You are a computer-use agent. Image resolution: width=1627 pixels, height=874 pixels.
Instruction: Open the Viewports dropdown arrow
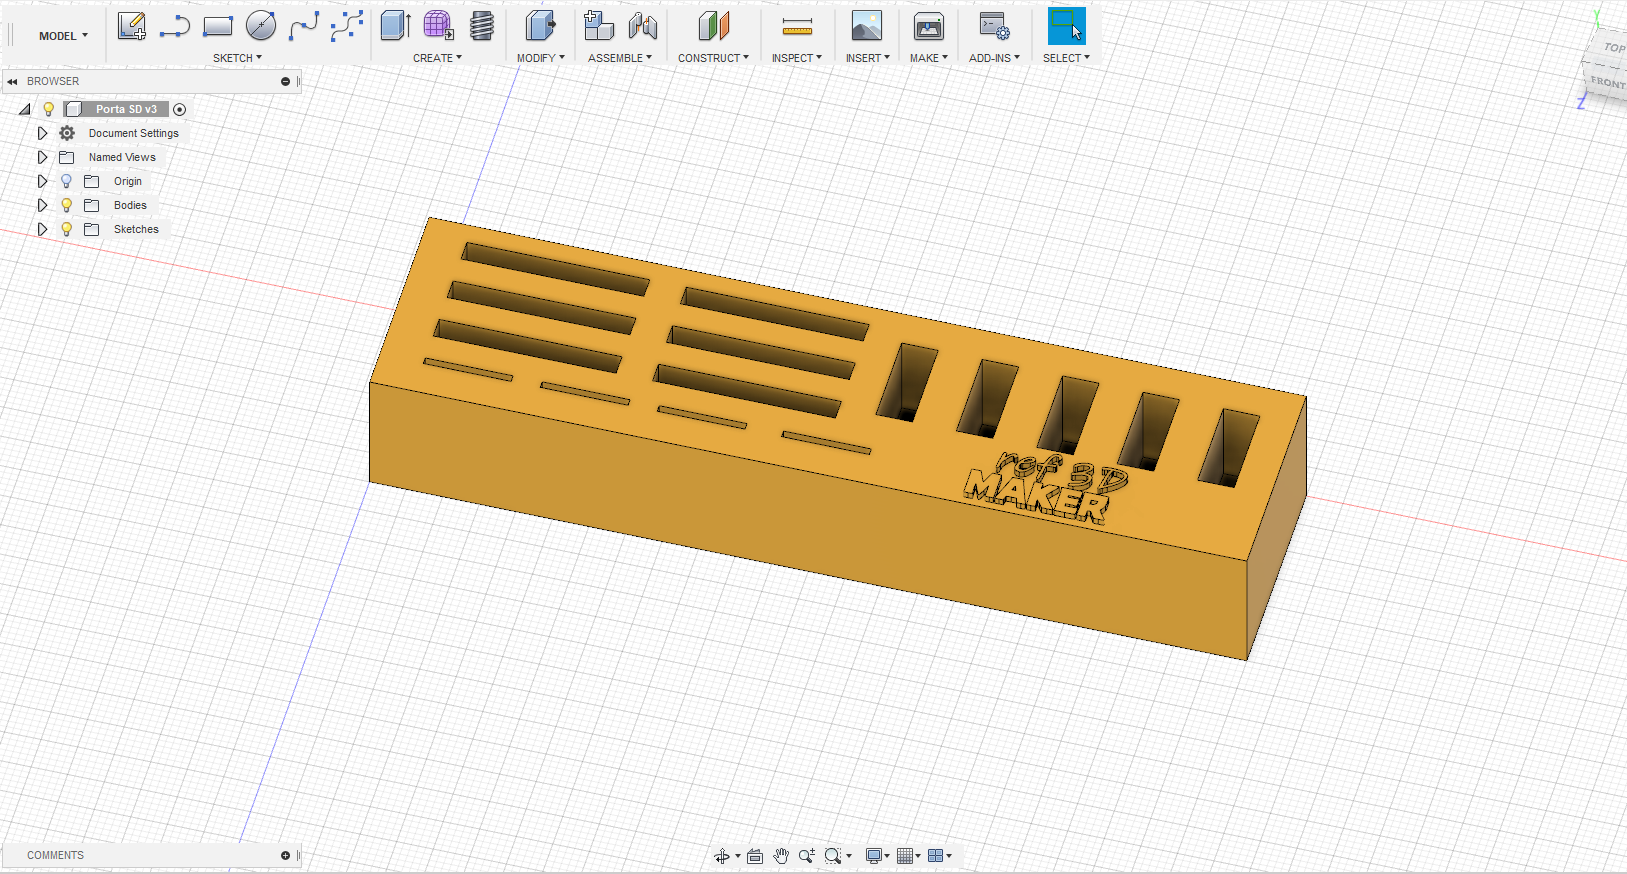pyautogui.click(x=949, y=856)
